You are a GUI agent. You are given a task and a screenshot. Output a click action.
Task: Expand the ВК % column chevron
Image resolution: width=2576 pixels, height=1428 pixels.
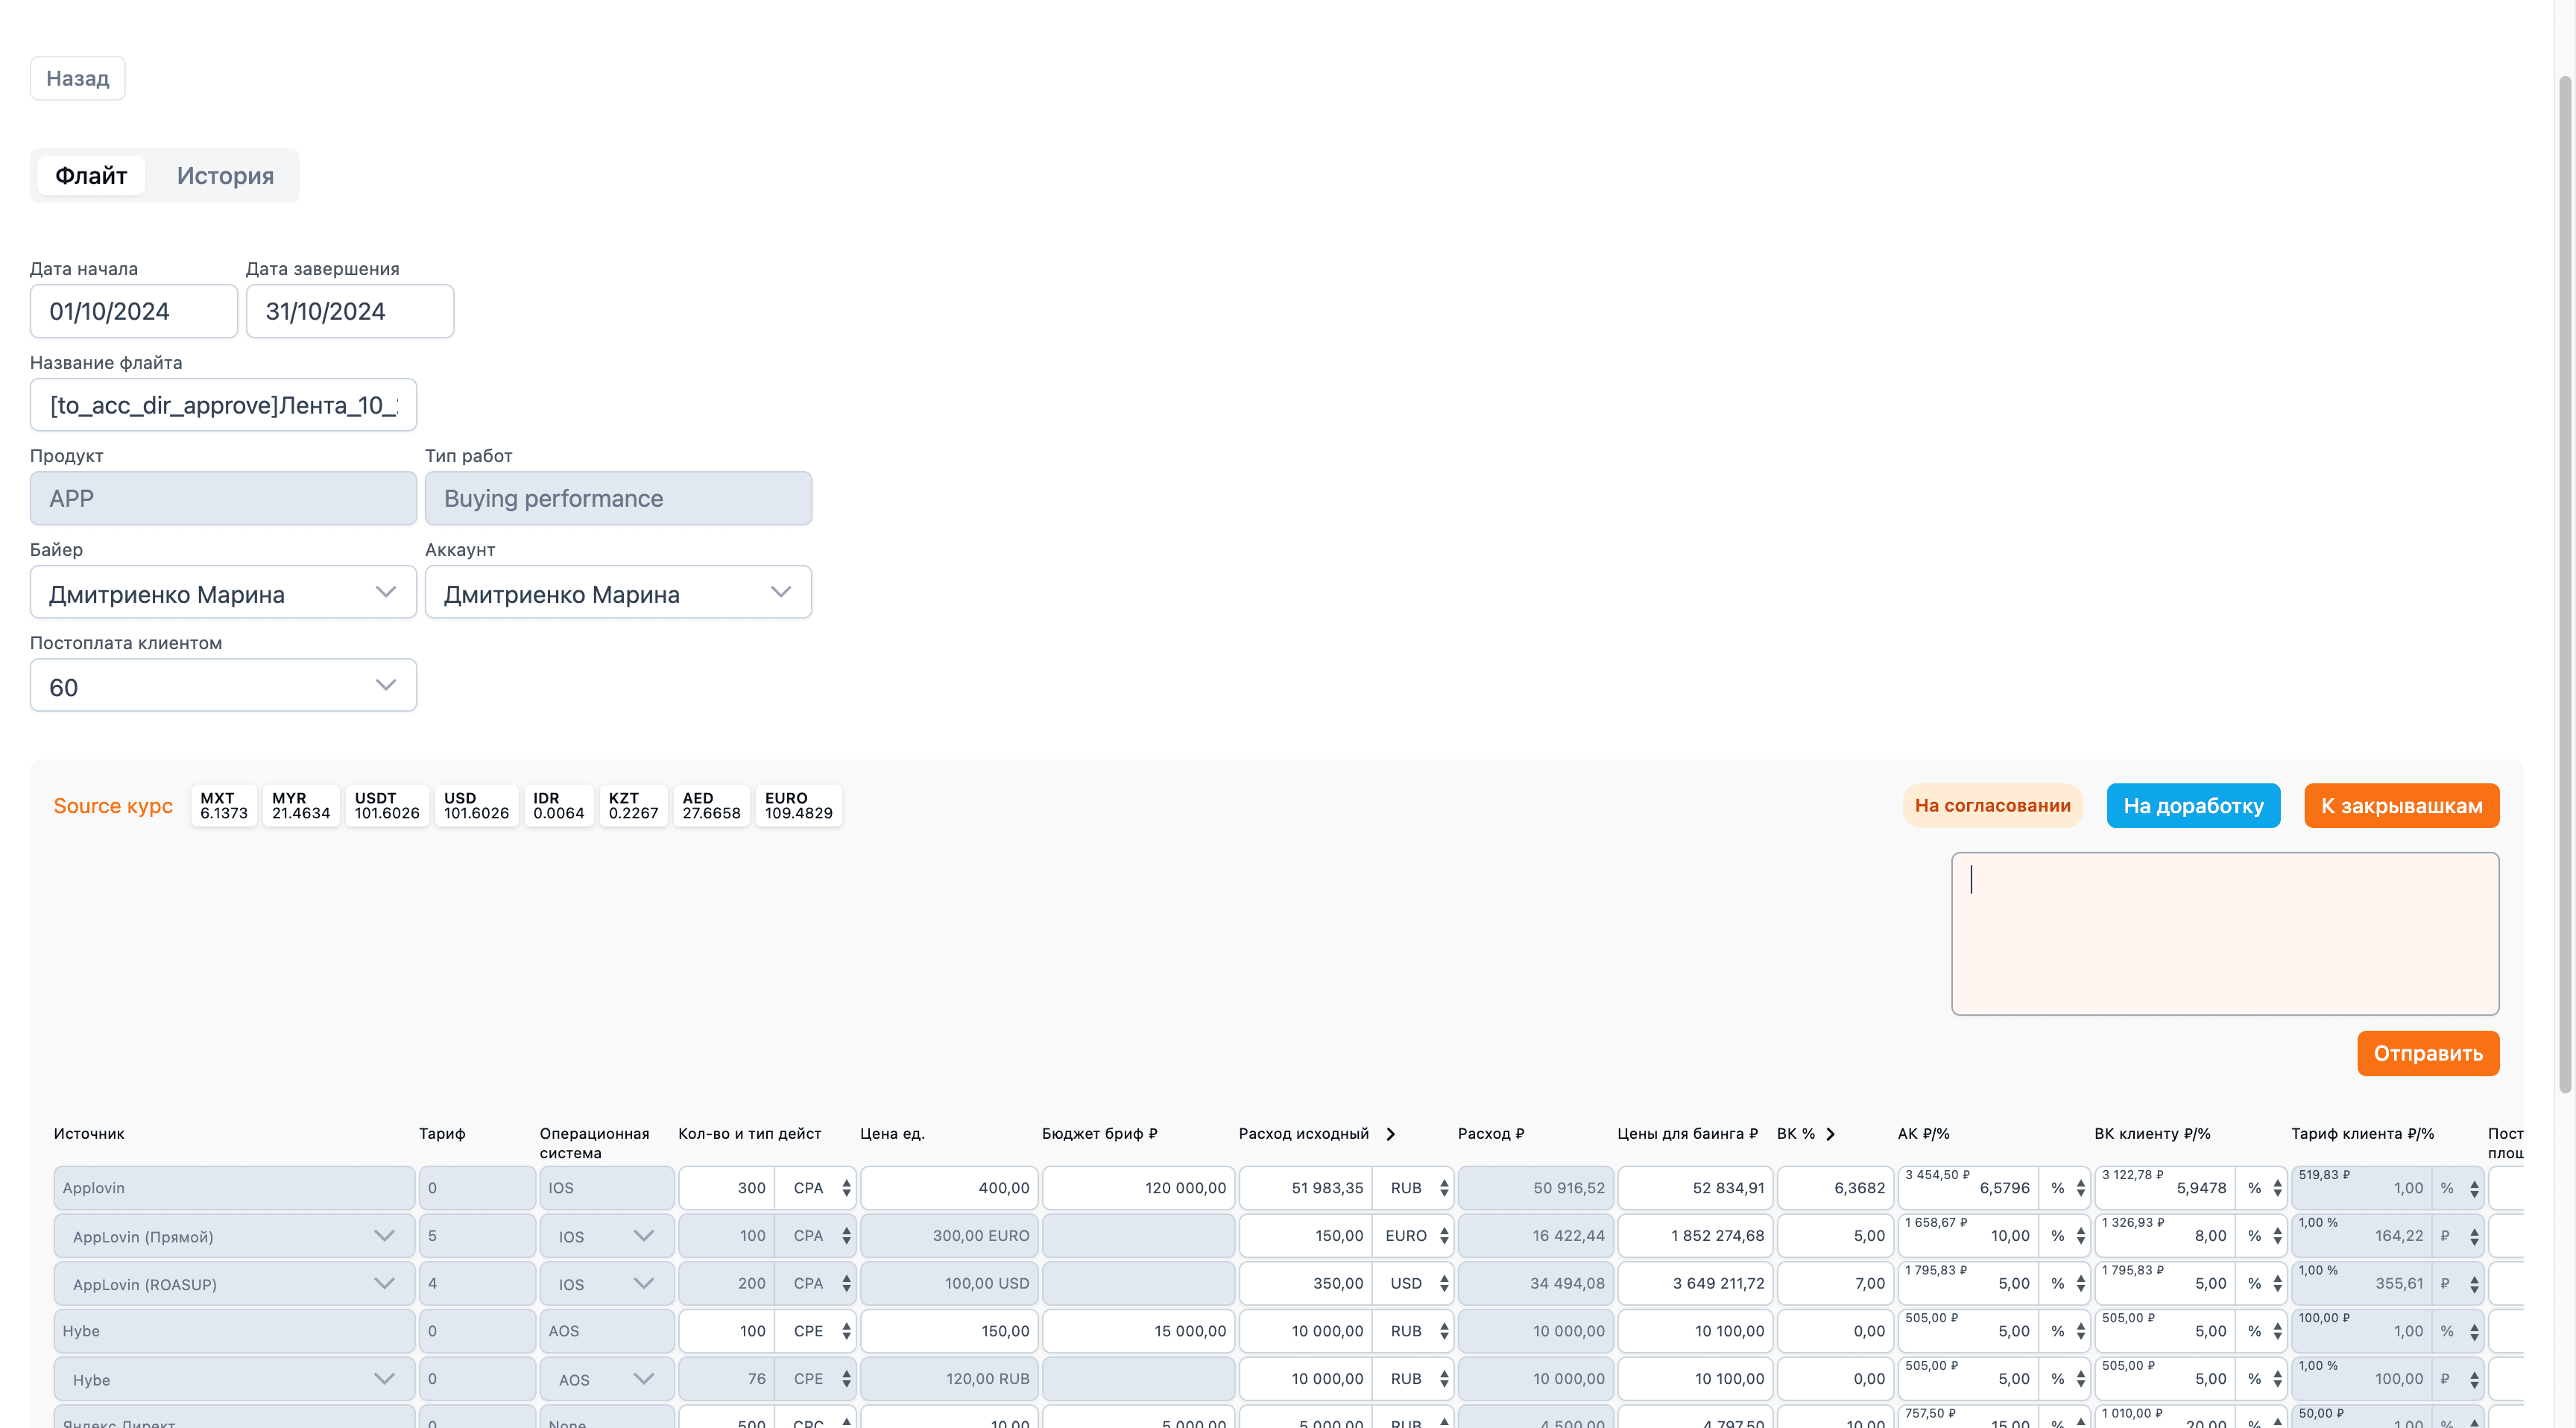(x=1830, y=1134)
